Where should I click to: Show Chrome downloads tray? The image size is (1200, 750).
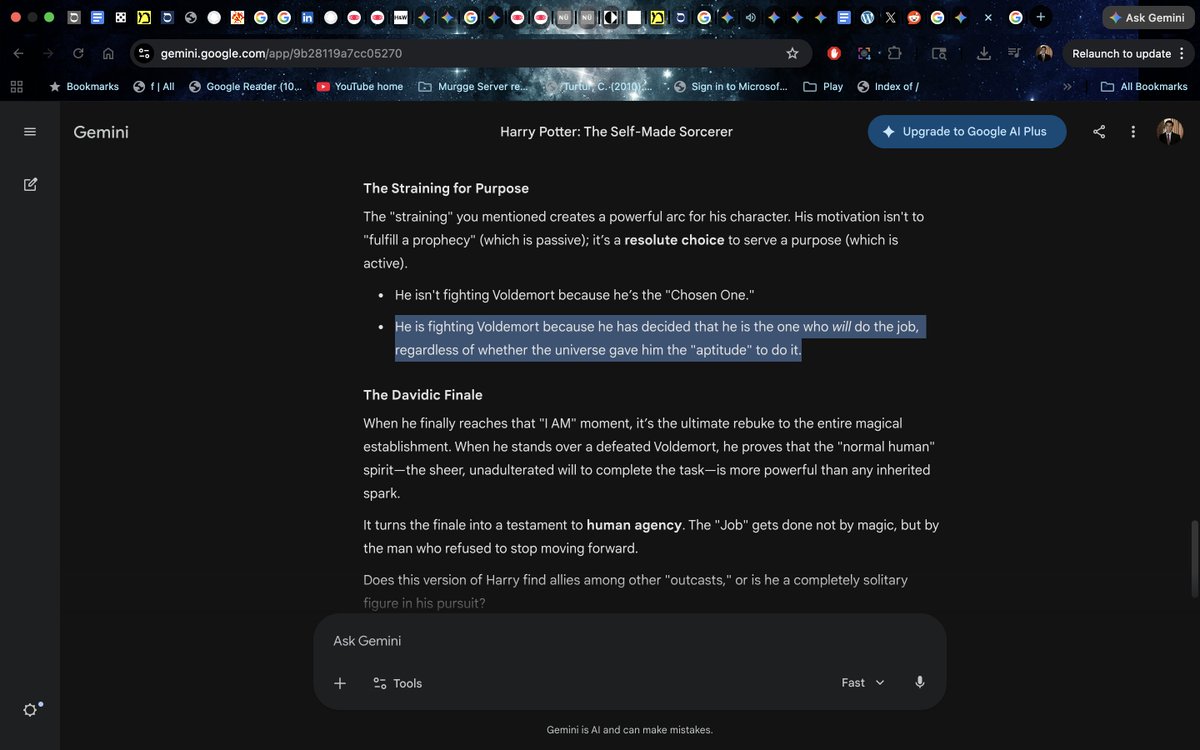(x=984, y=54)
